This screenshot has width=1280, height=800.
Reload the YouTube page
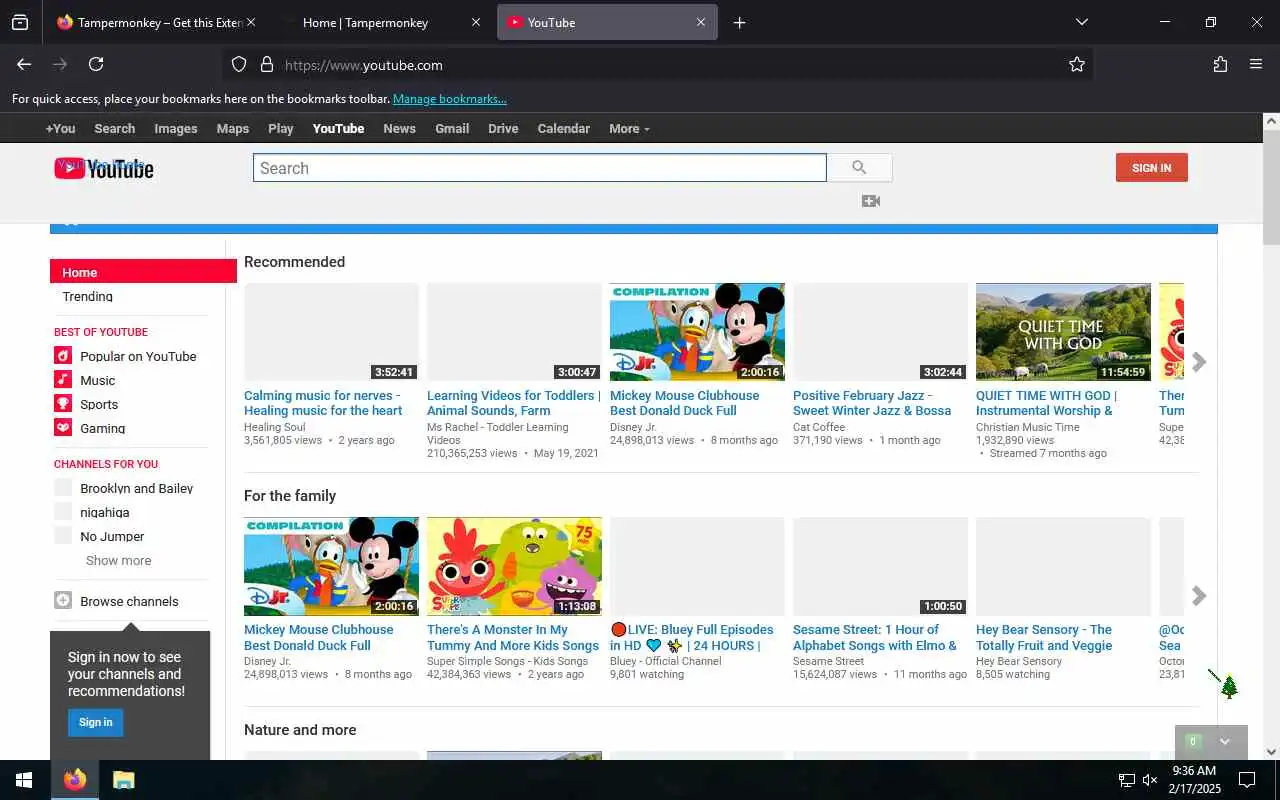96,64
